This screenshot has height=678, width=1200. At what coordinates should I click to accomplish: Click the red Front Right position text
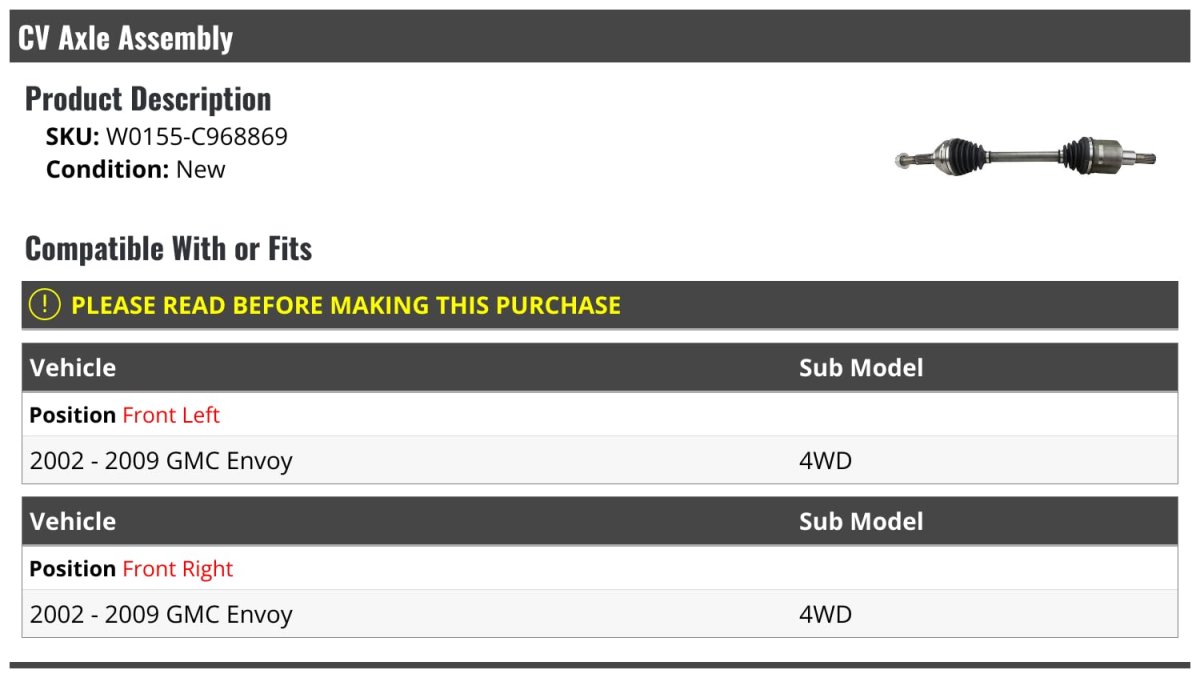click(178, 568)
